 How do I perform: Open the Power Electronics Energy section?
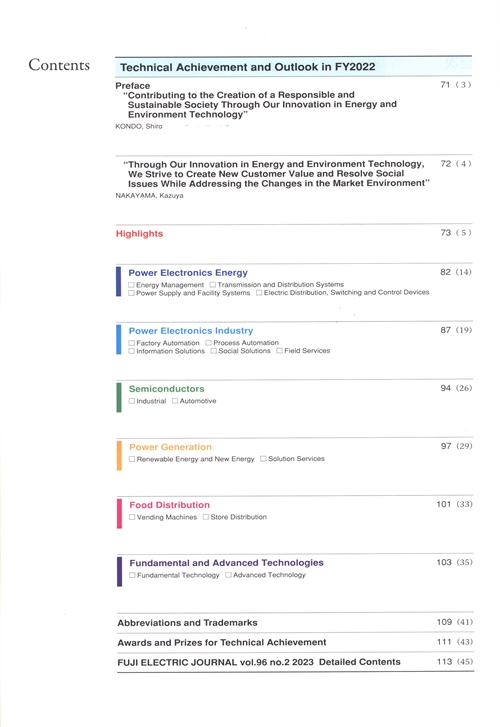[188, 273]
